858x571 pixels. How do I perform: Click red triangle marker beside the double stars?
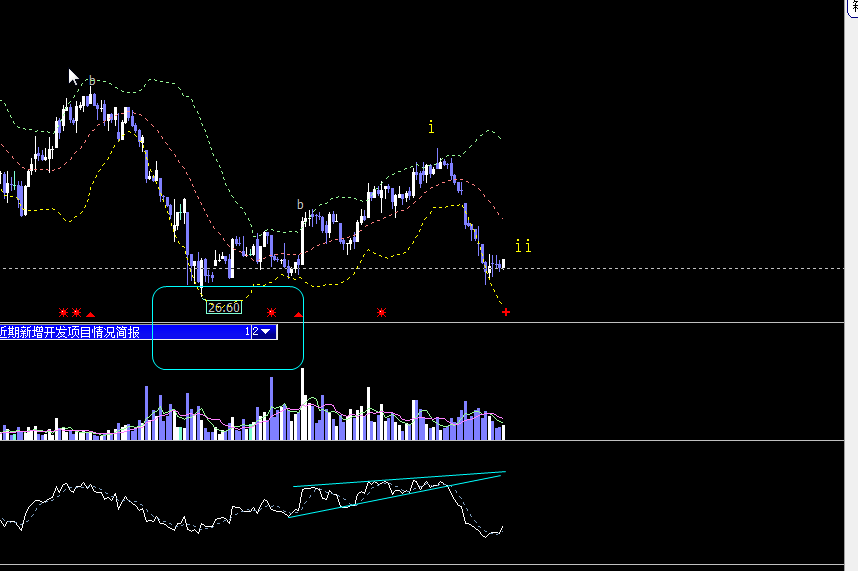[x=91, y=314]
